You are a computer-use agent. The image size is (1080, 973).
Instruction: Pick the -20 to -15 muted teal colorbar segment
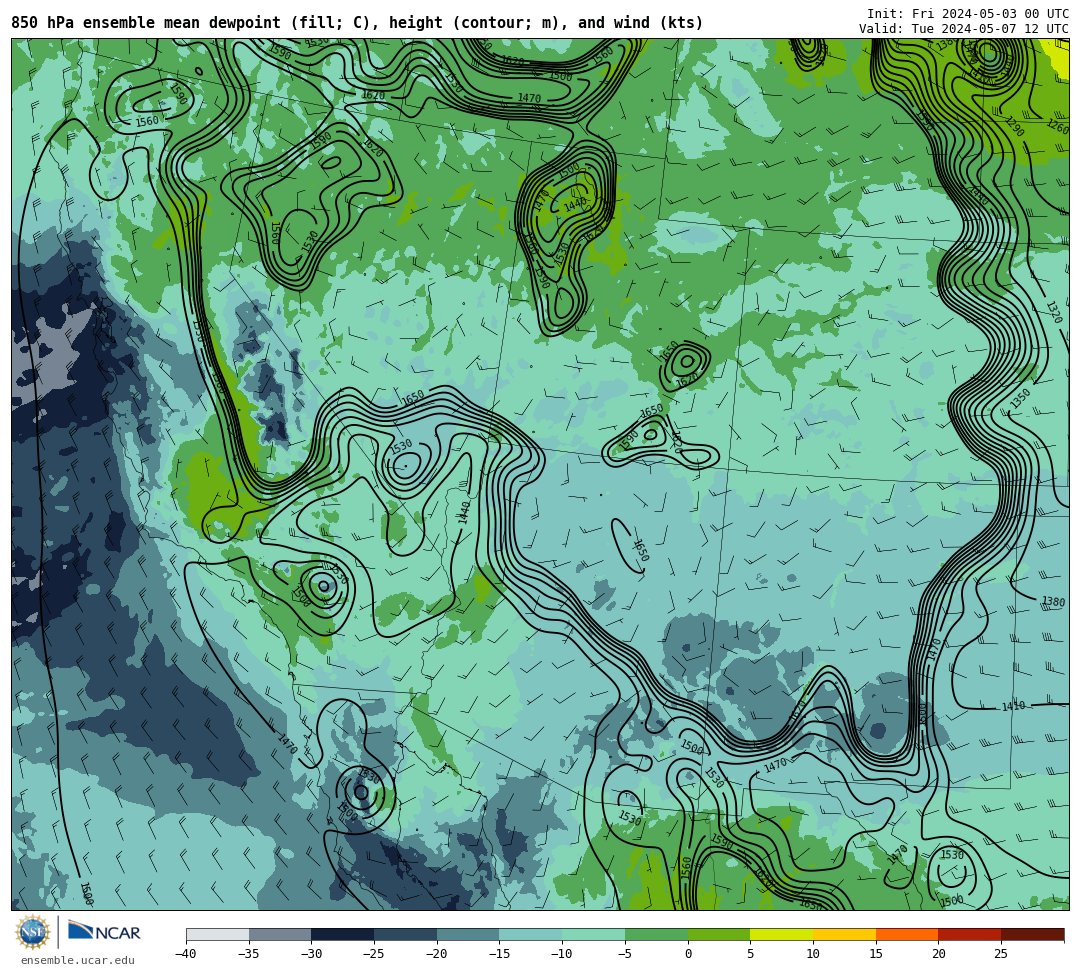coord(468,934)
